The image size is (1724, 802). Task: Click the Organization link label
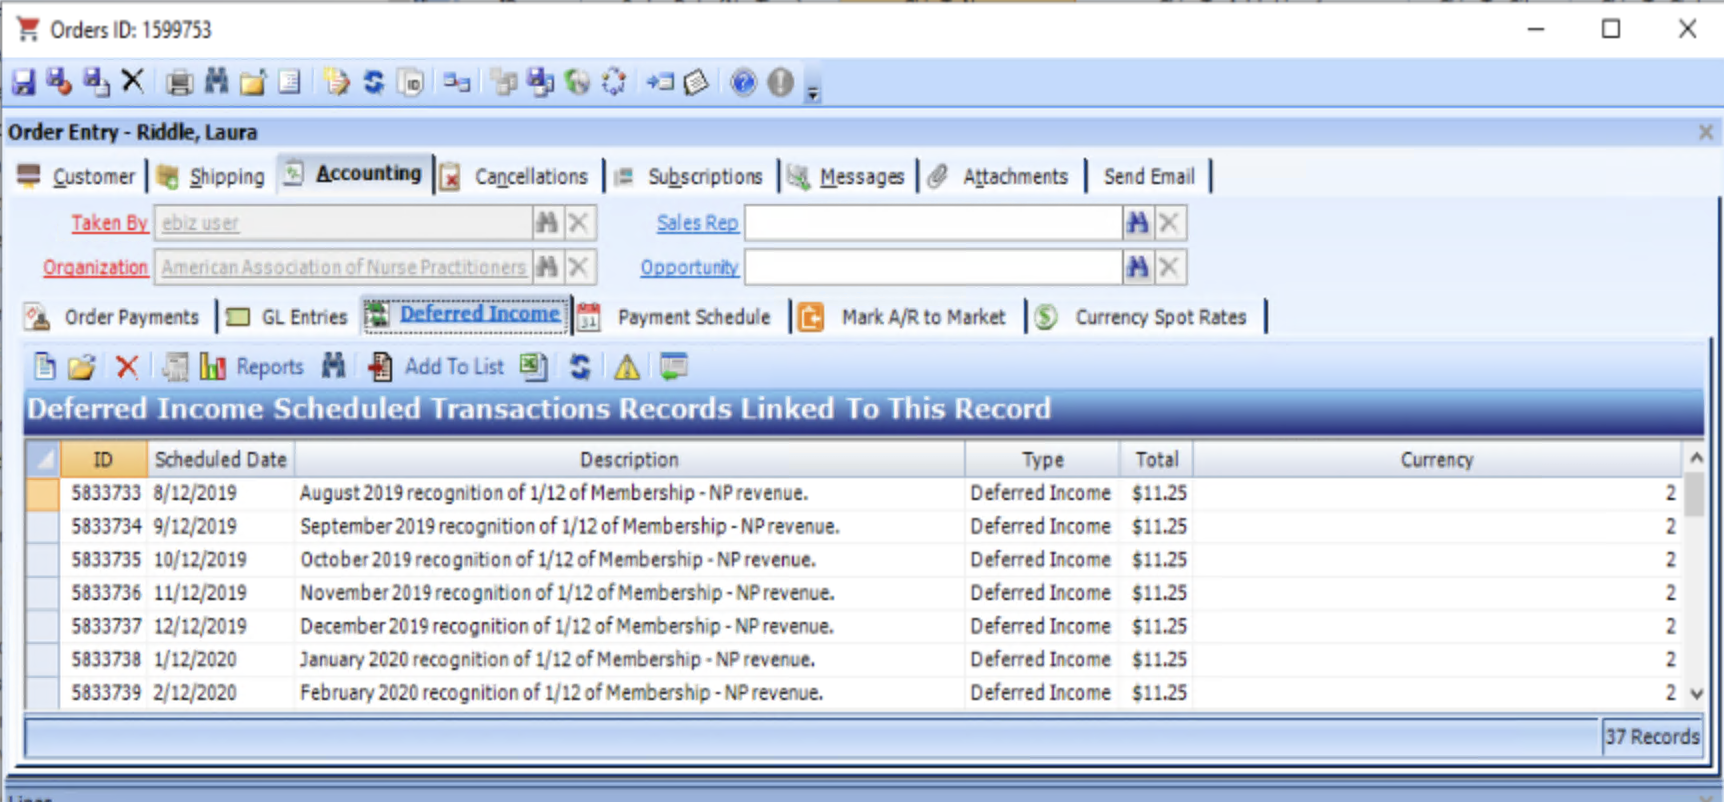tap(95, 267)
